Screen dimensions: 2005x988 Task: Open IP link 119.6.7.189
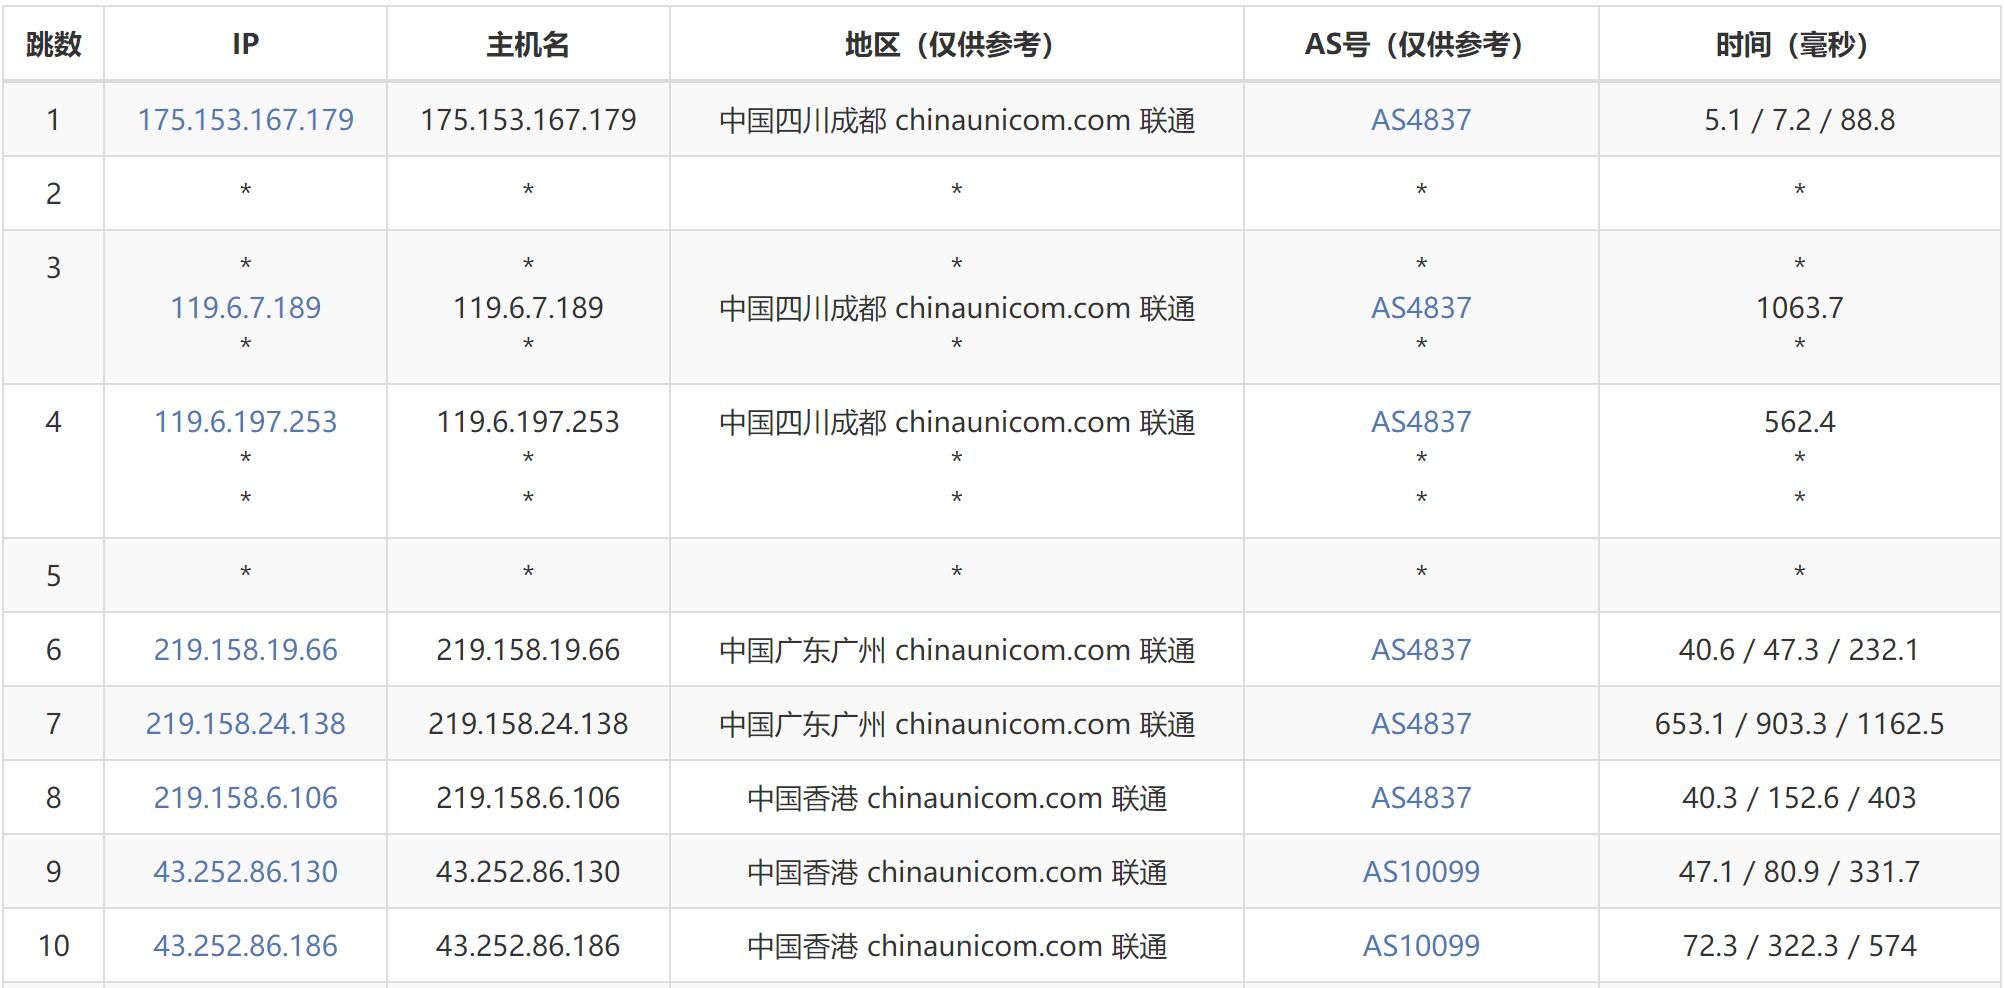click(x=245, y=308)
